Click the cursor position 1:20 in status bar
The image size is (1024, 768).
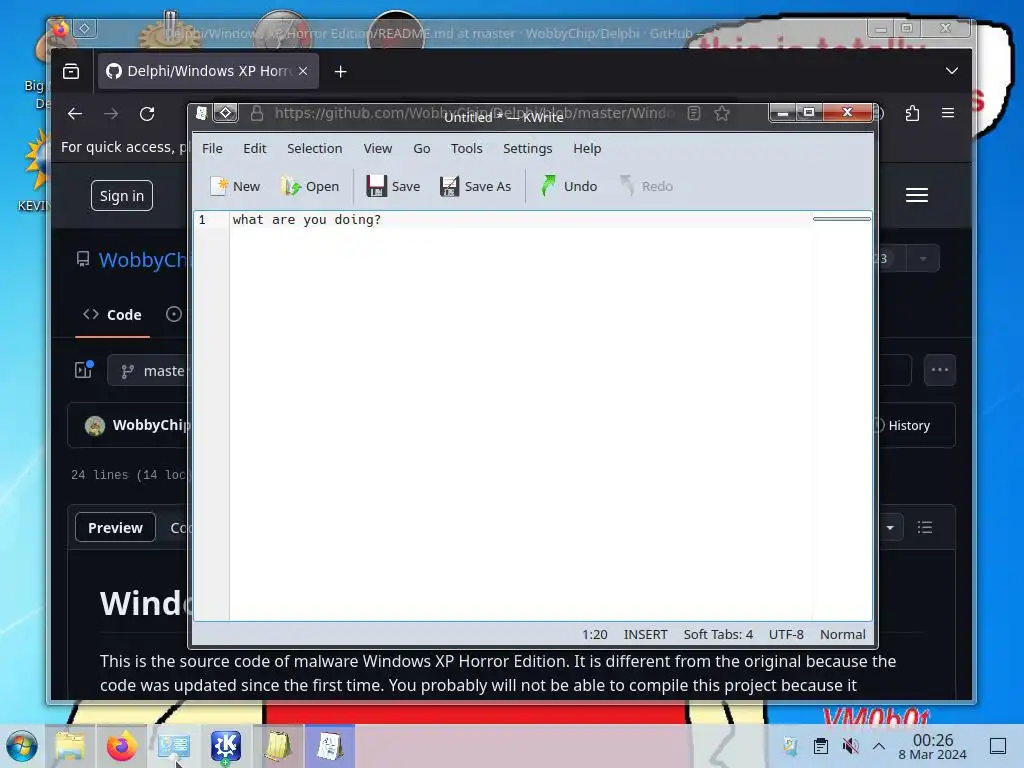[x=594, y=634]
